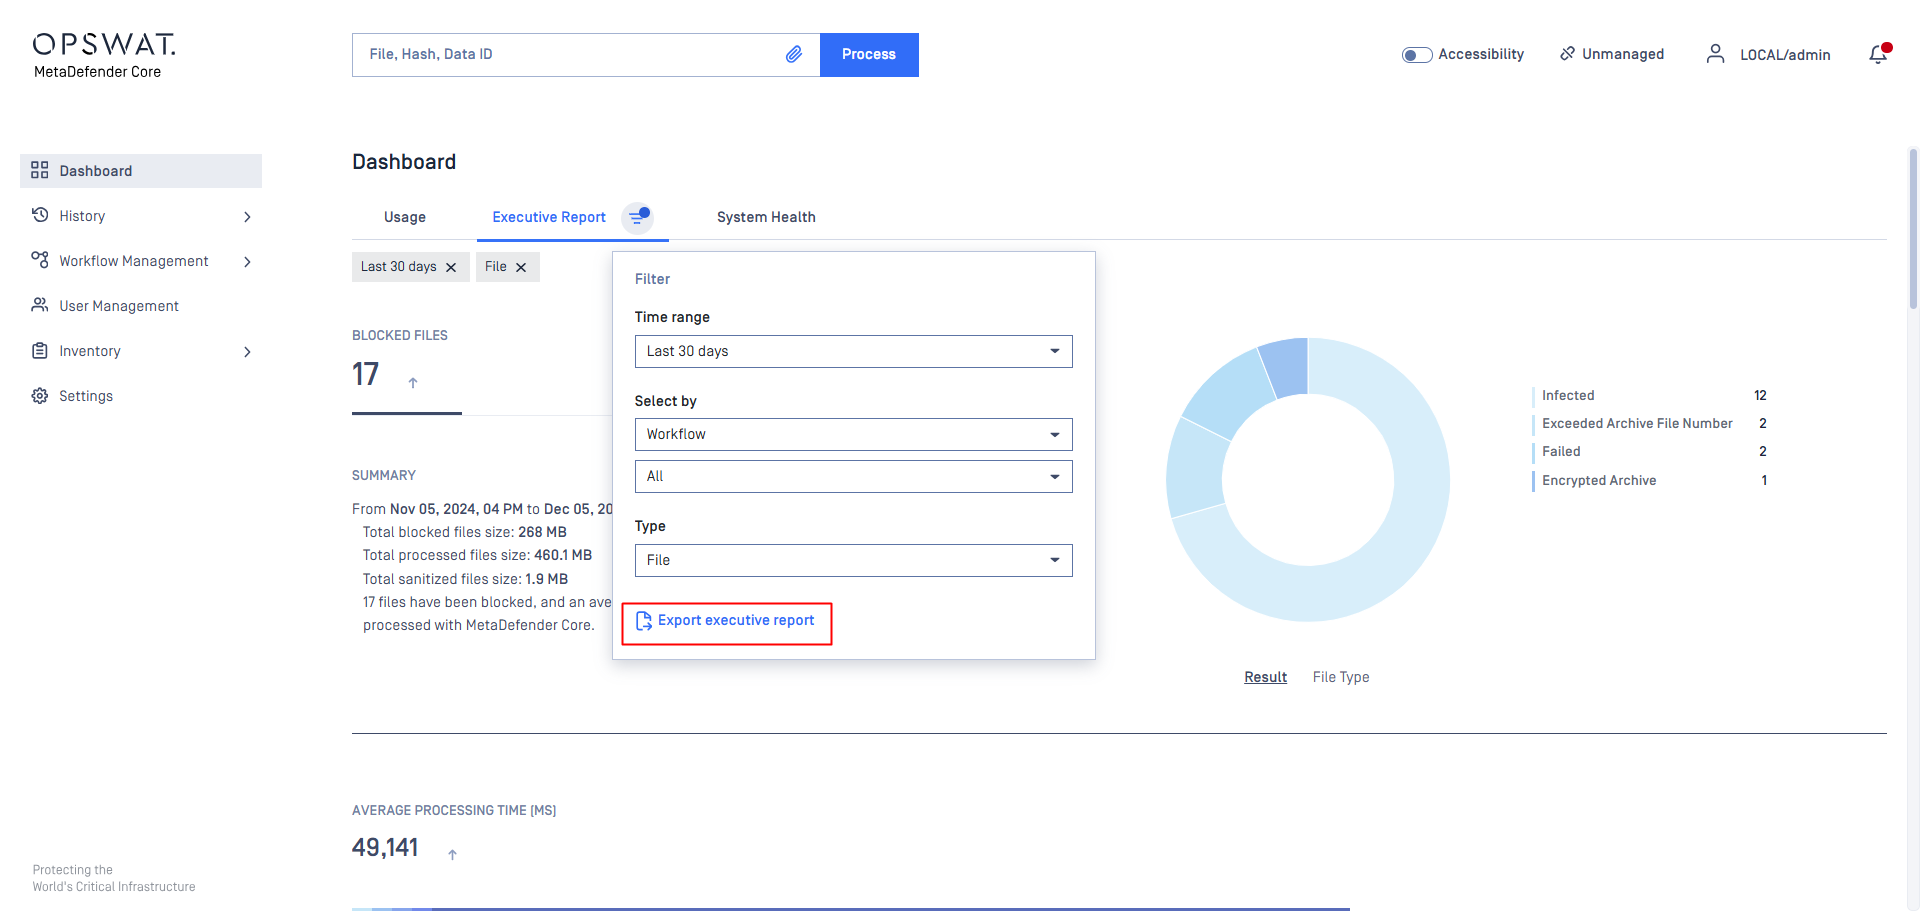Open the Type File dropdown
Image resolution: width=1920 pixels, height=911 pixels.
point(853,560)
